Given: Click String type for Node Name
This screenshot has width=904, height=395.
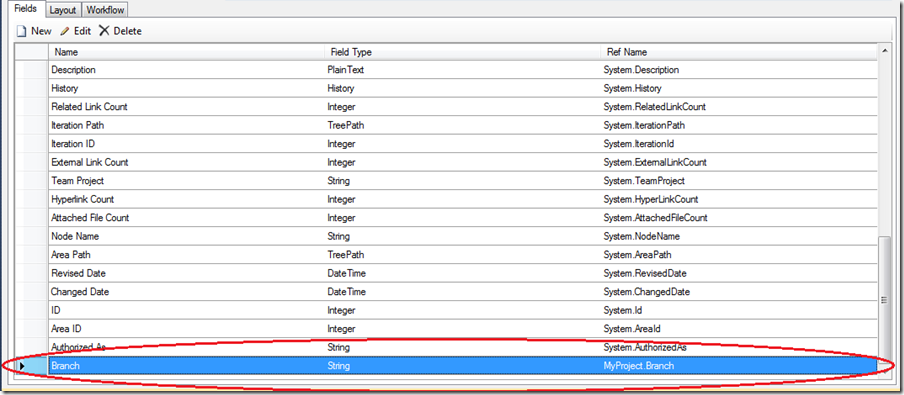Looking at the screenshot, I should [x=462, y=236].
